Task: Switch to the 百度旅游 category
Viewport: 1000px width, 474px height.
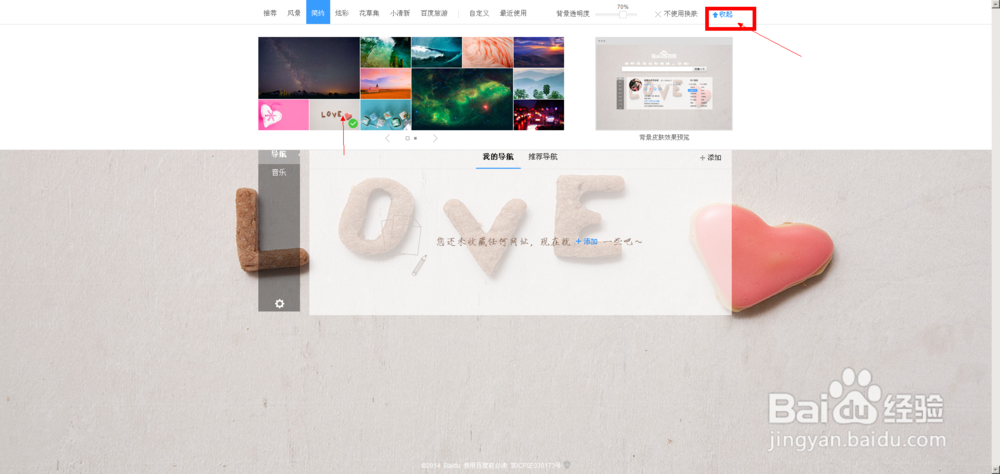Action: pyautogui.click(x=434, y=13)
